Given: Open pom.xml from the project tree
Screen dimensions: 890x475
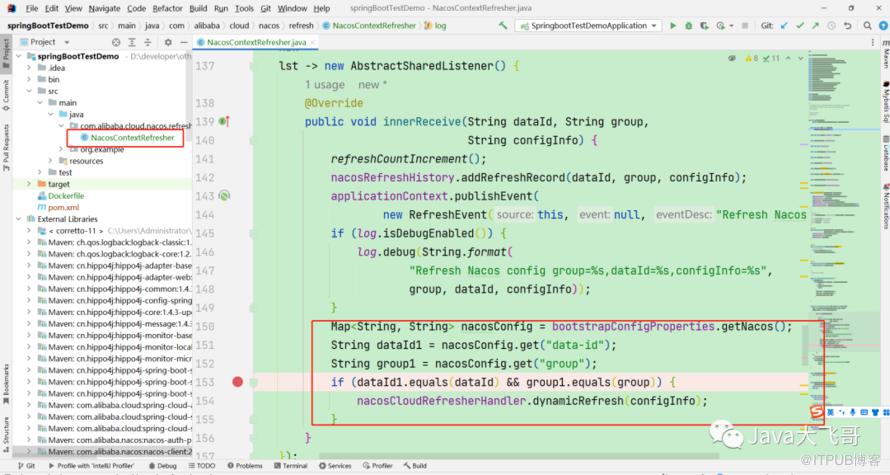Looking at the screenshot, I should point(62,207).
